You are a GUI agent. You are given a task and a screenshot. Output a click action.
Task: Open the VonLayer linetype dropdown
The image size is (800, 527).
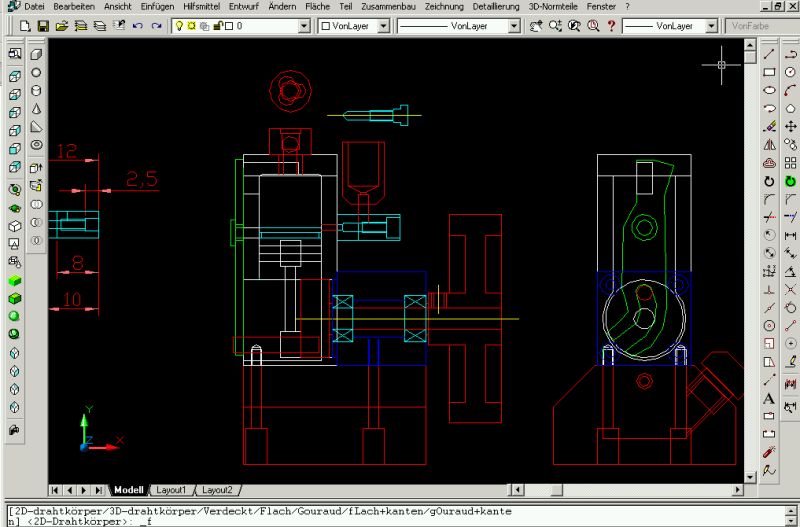pyautogui.click(x=514, y=26)
